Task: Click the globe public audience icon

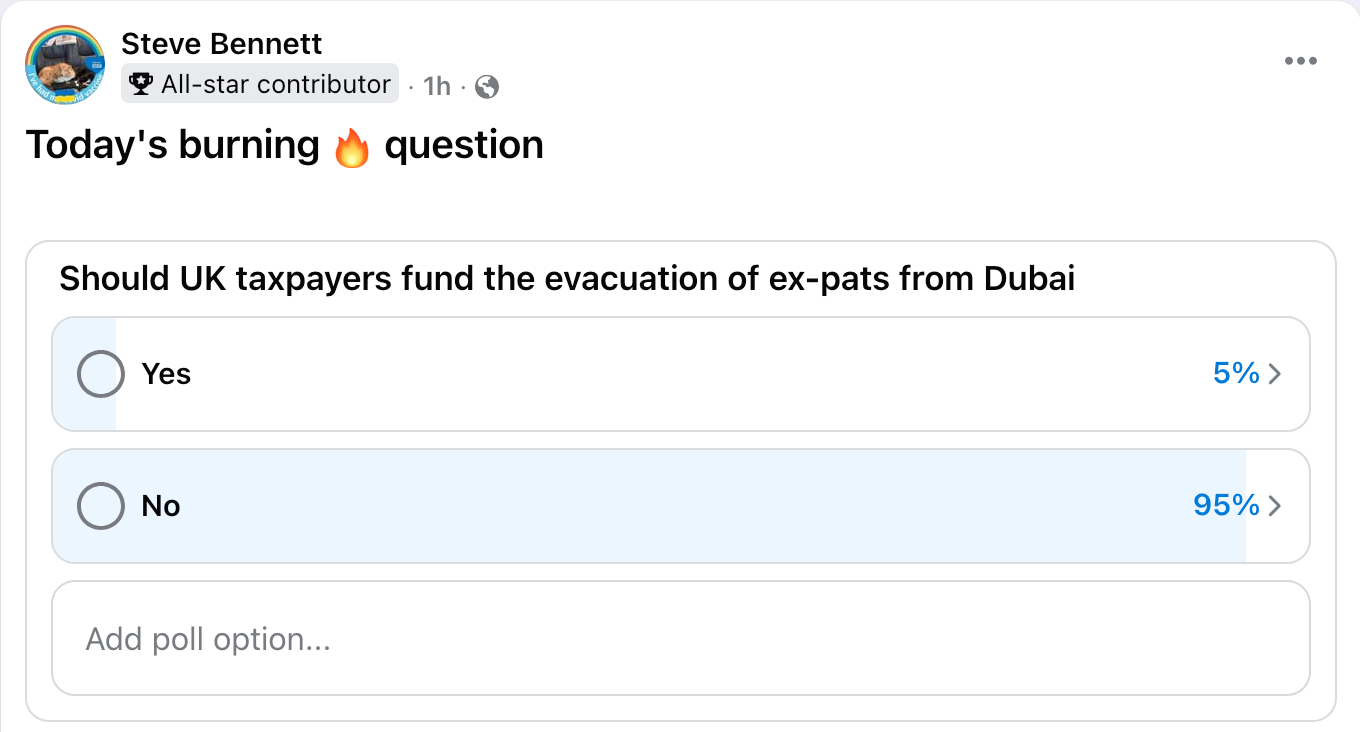Action: (x=487, y=87)
